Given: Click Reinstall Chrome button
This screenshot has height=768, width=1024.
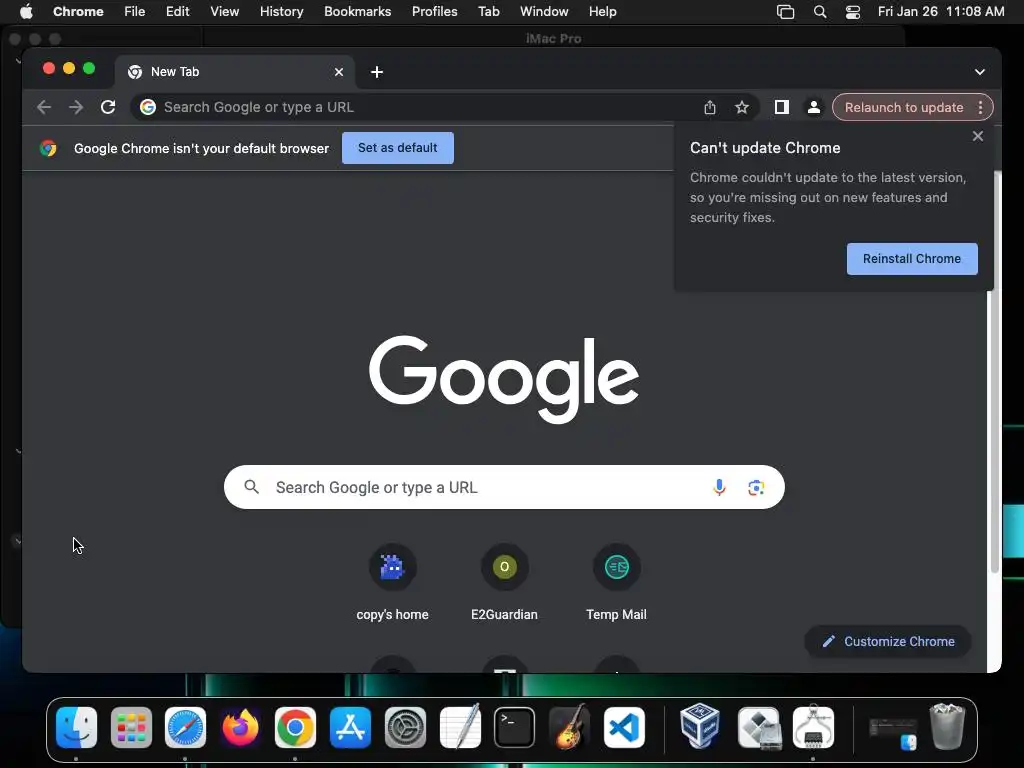Looking at the screenshot, I should pos(912,259).
